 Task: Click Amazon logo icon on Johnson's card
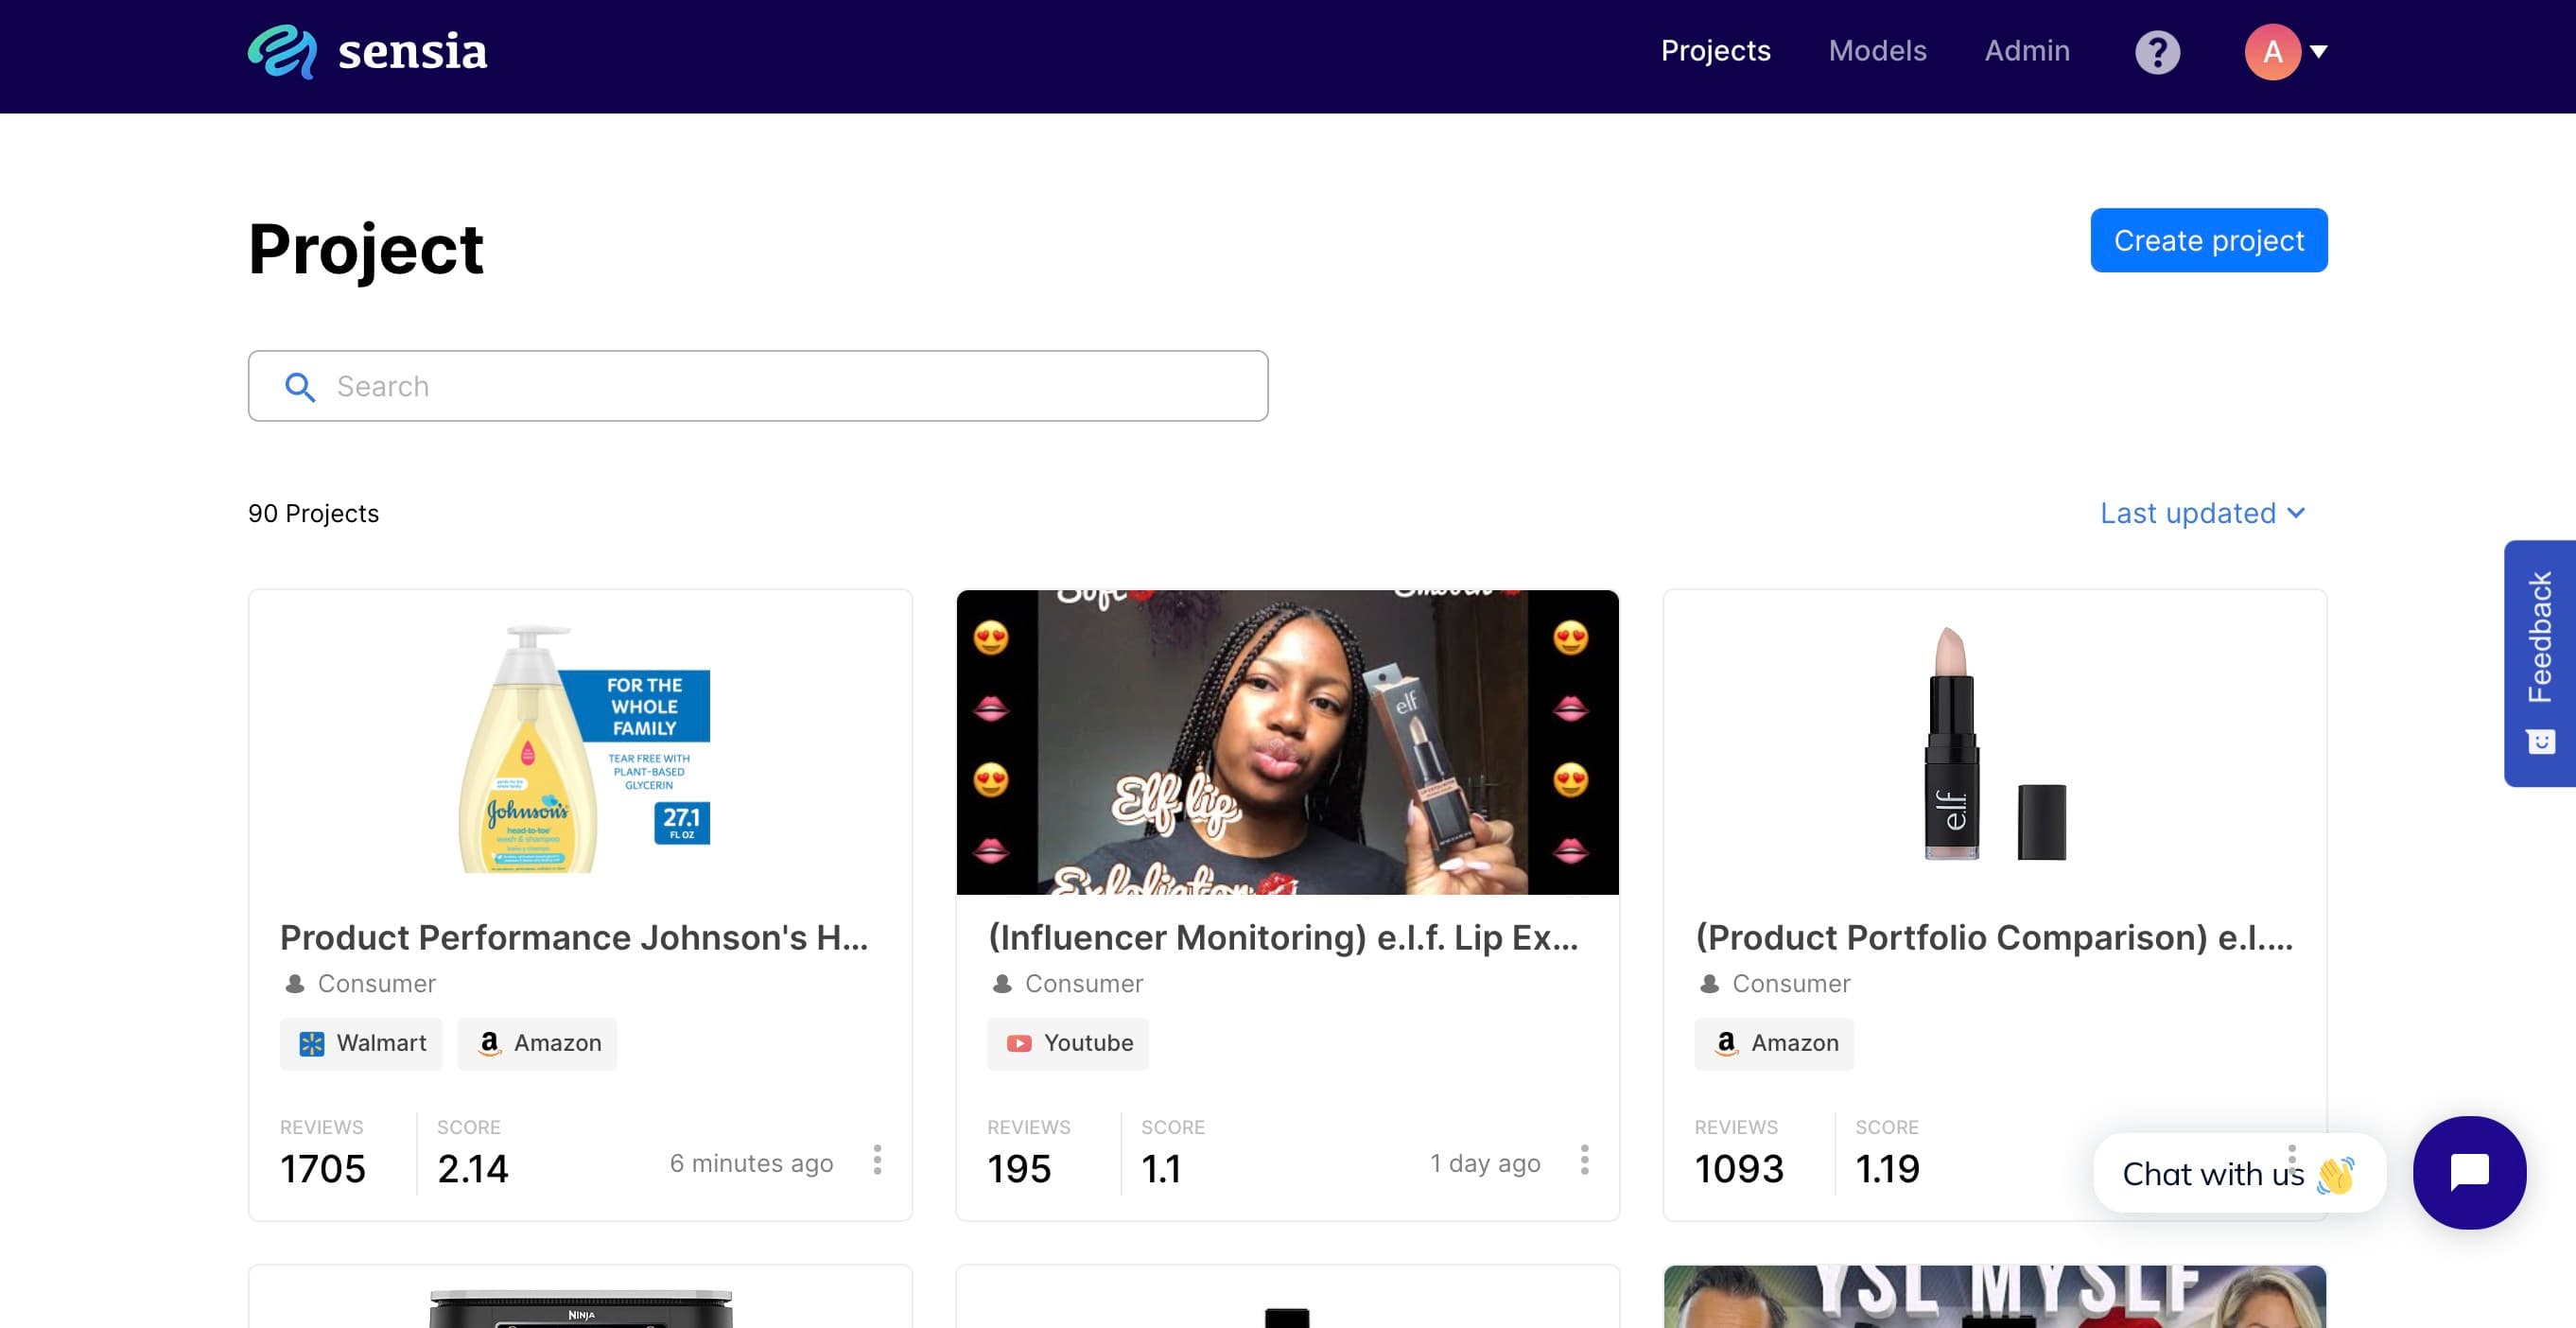click(x=489, y=1044)
